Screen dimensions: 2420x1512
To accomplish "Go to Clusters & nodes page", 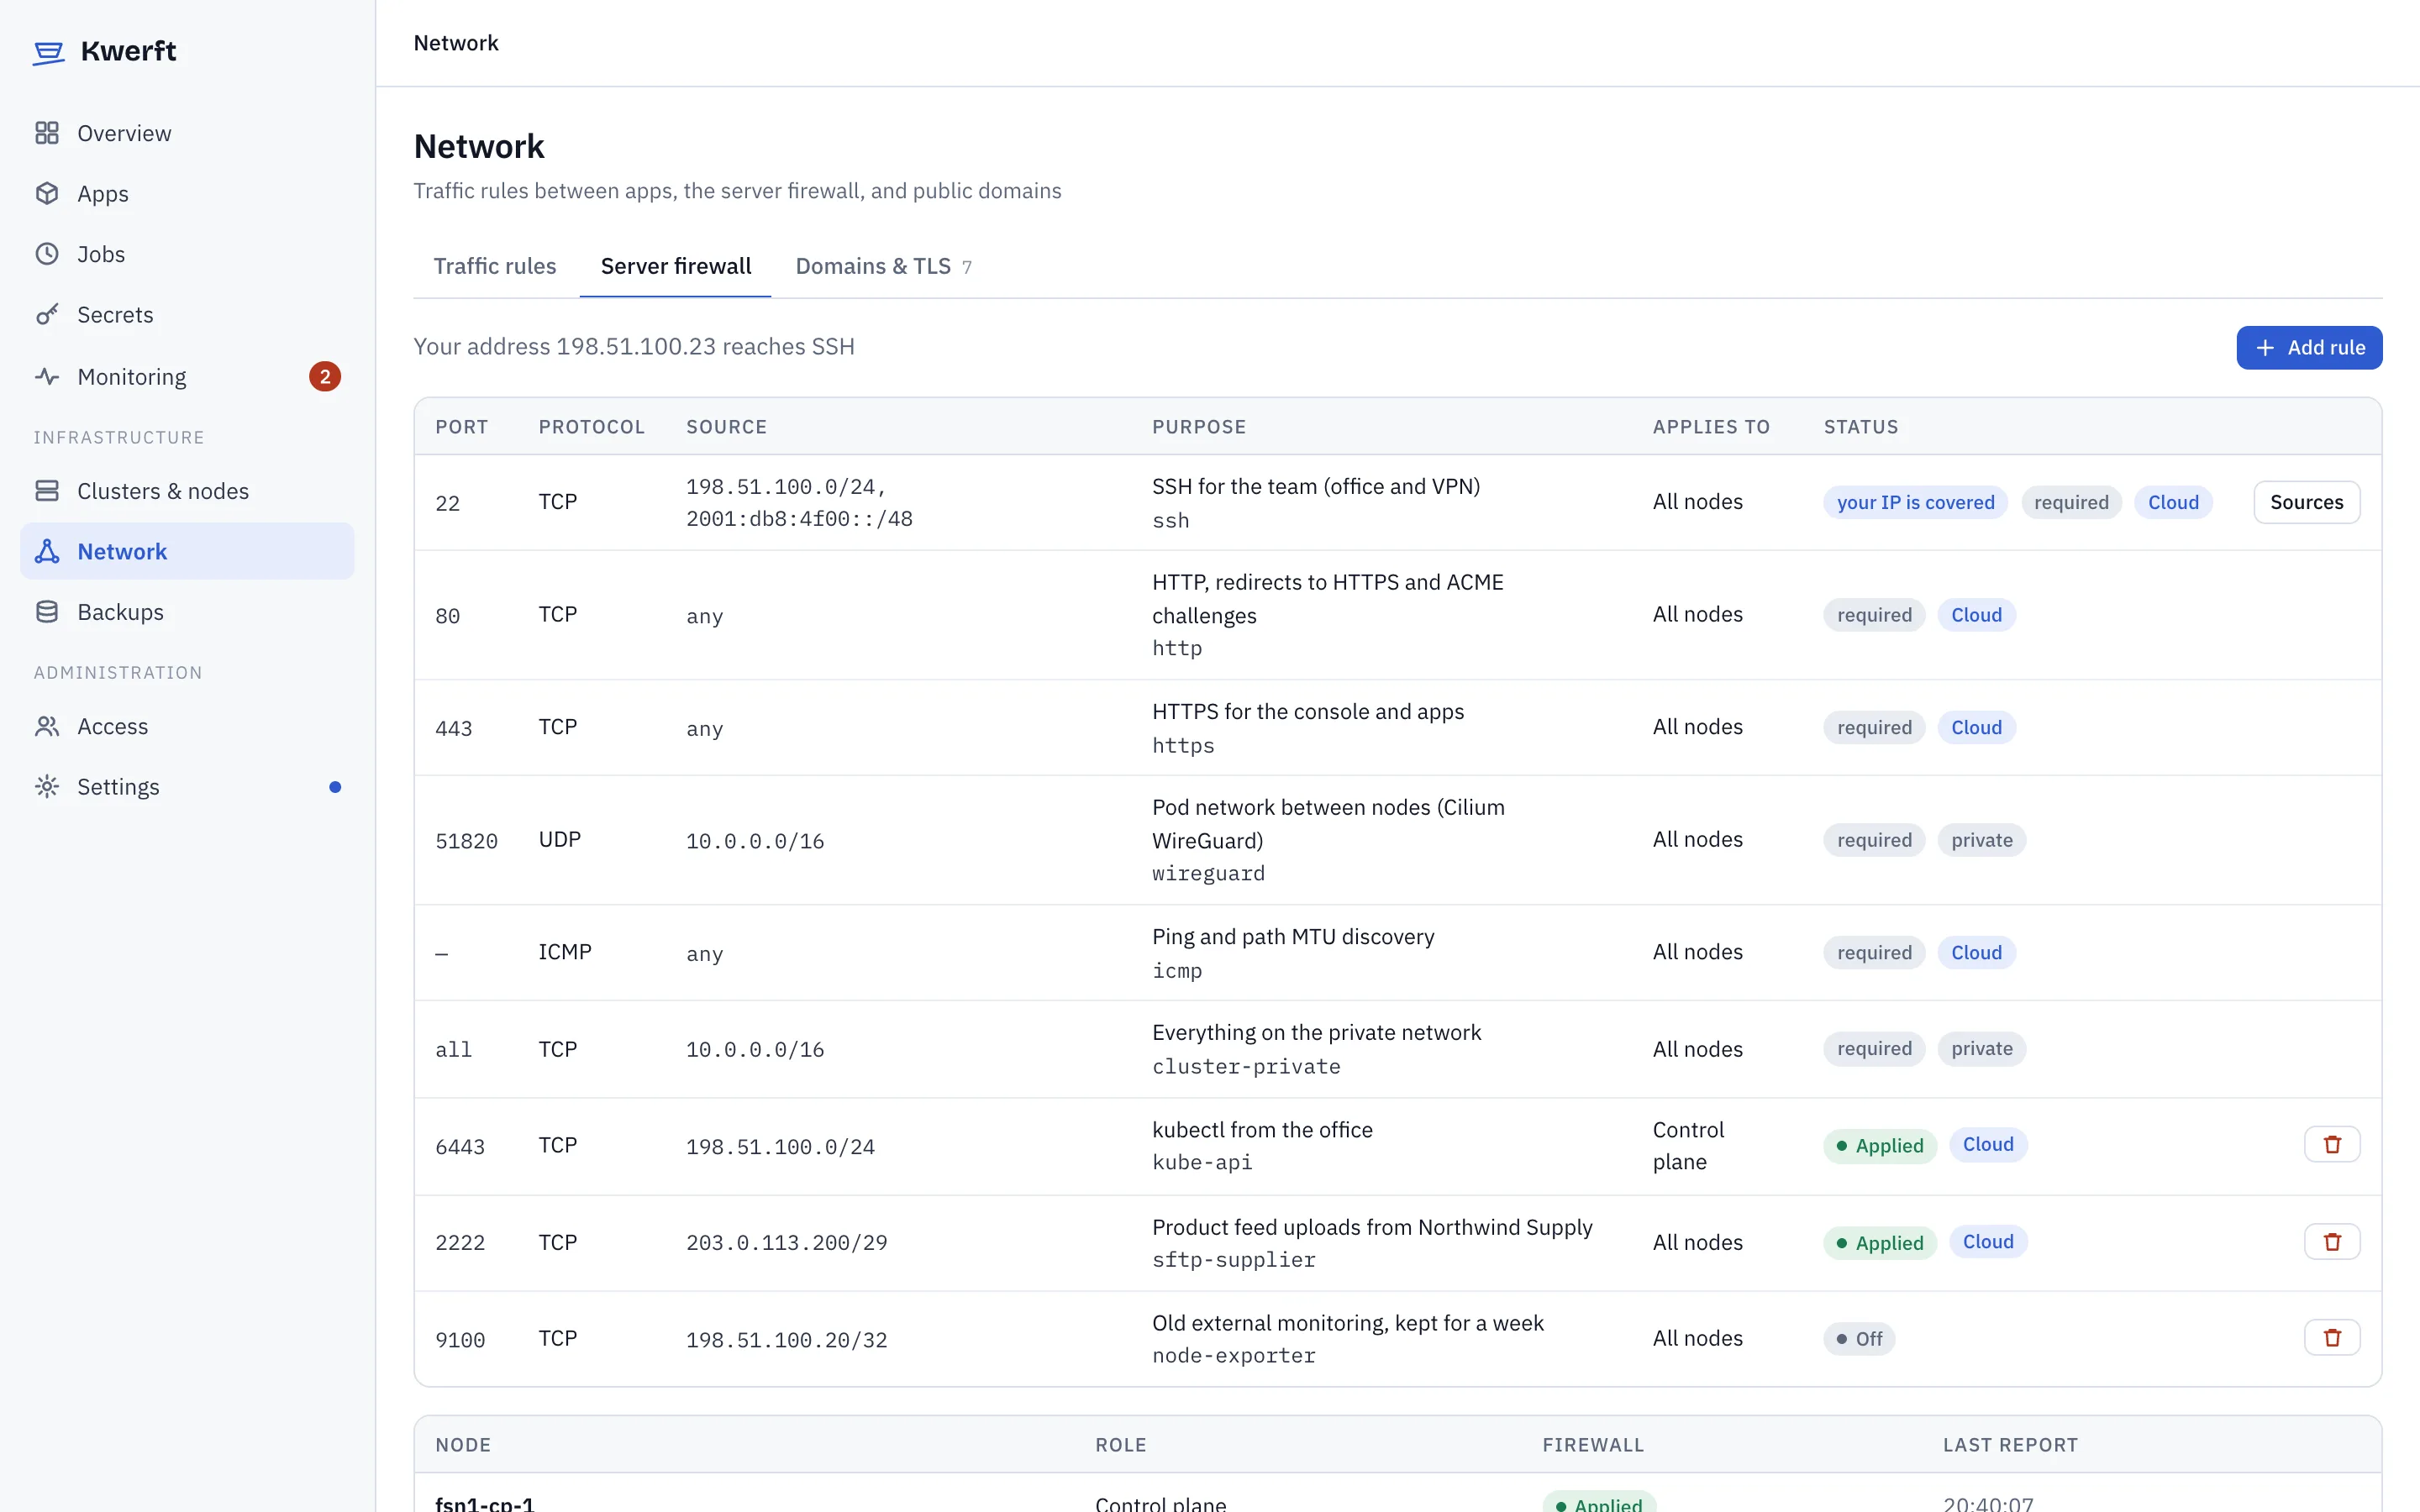I will tap(187, 491).
